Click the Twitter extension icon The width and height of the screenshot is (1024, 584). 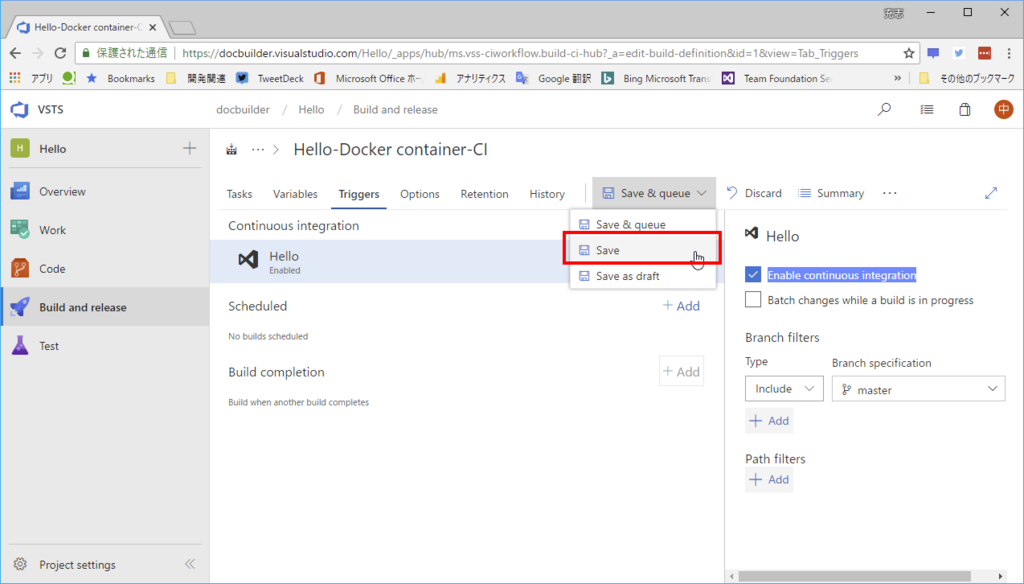click(x=958, y=54)
